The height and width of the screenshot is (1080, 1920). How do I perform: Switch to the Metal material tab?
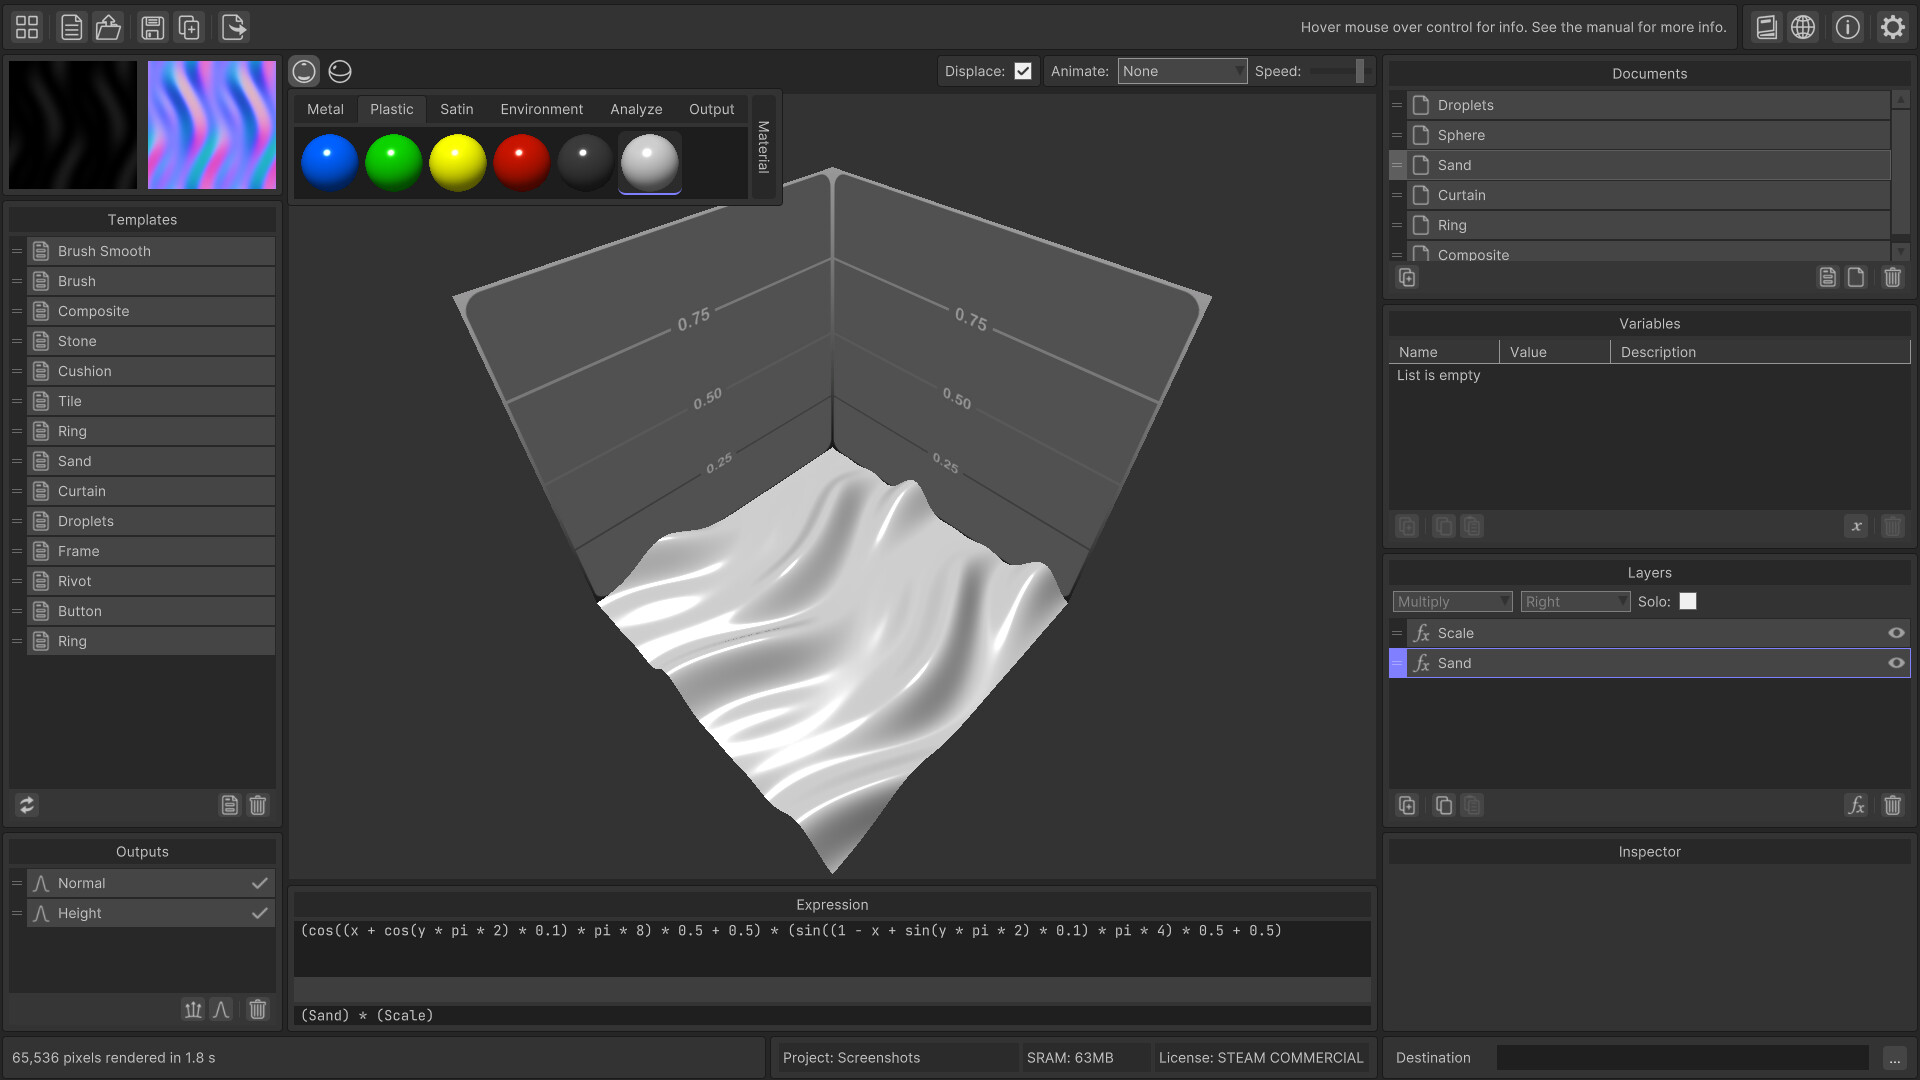(324, 109)
